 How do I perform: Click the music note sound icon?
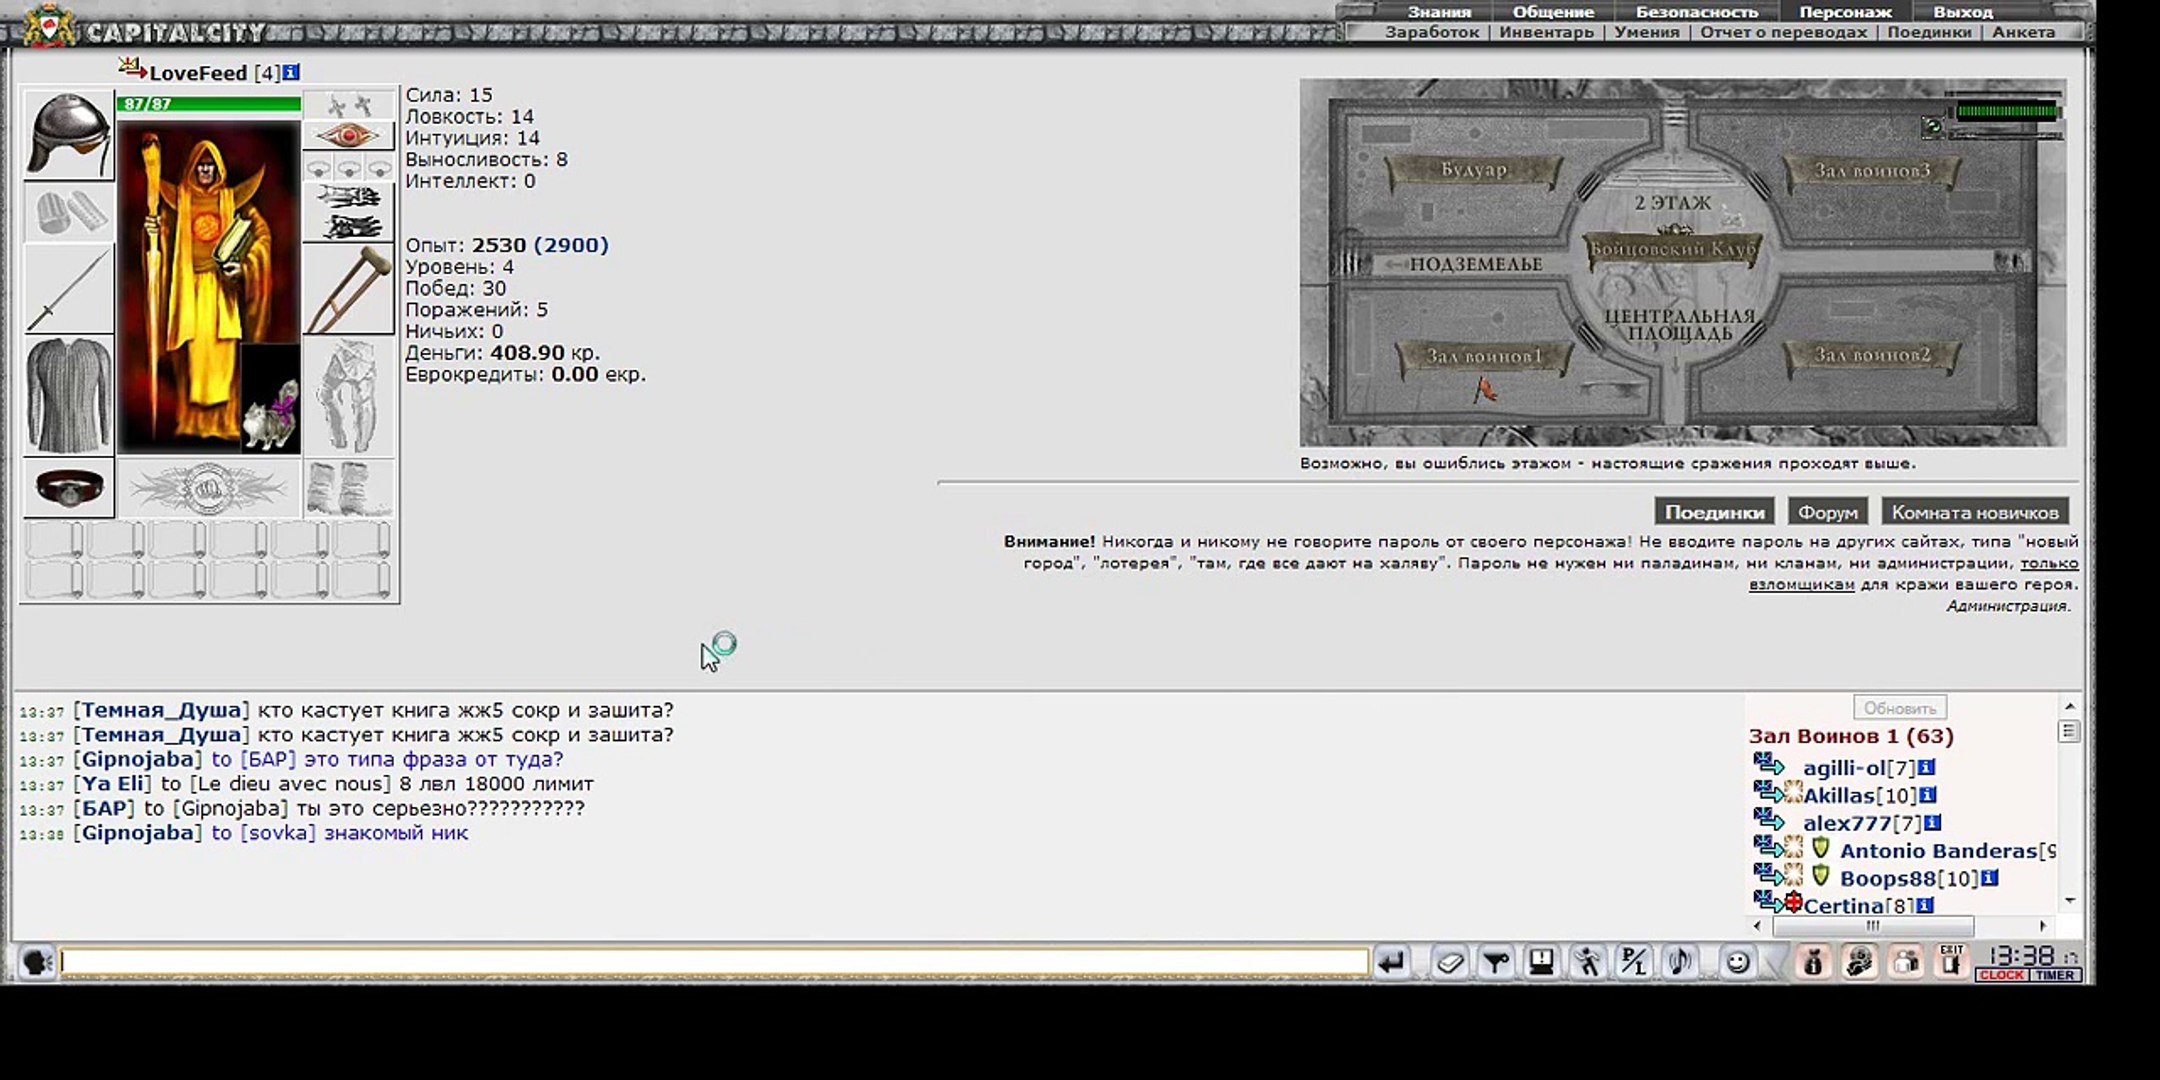point(1681,962)
